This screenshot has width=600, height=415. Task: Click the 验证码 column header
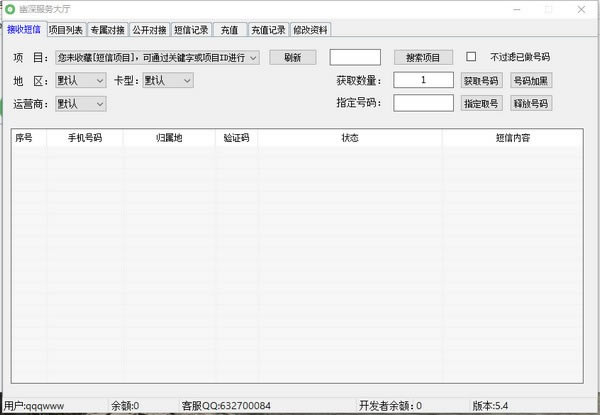pyautogui.click(x=236, y=138)
